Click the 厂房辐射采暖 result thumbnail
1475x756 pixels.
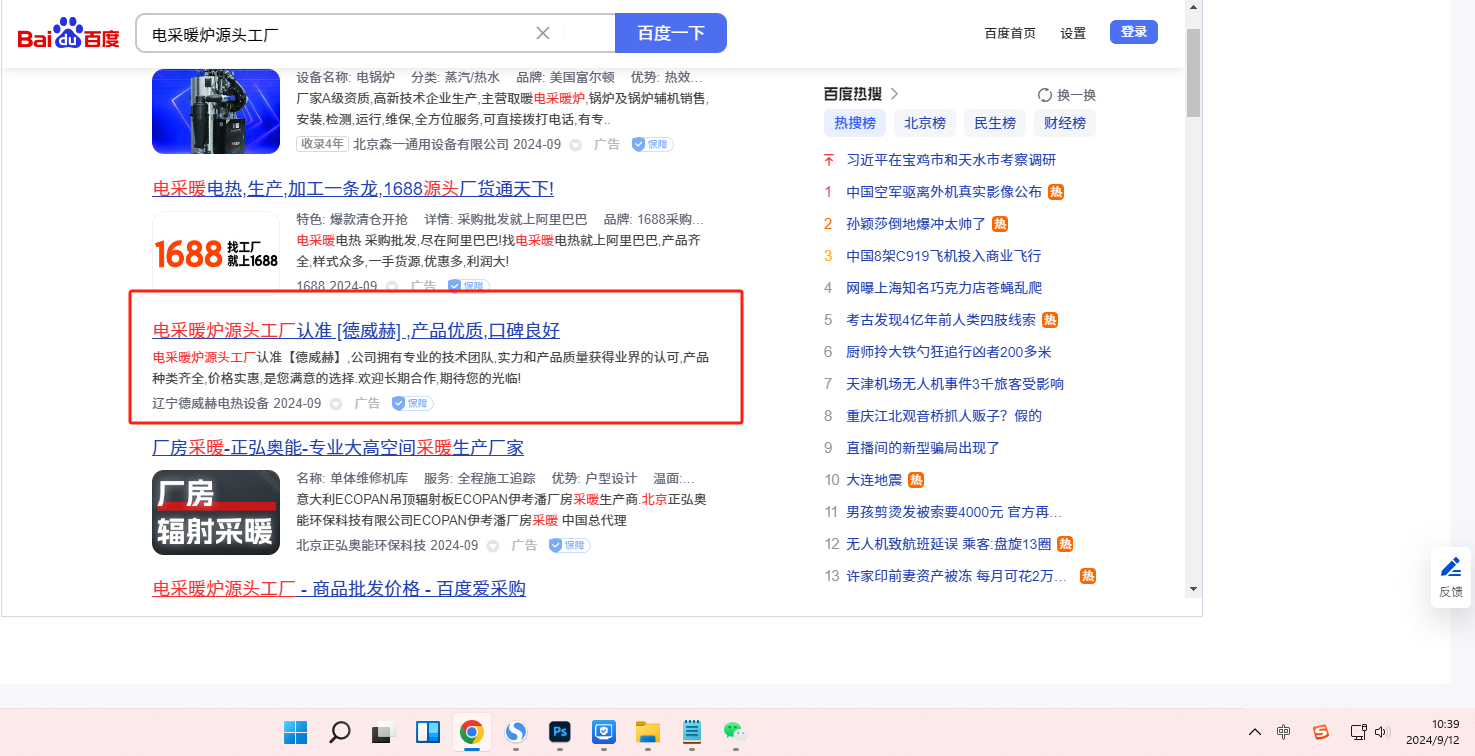215,512
